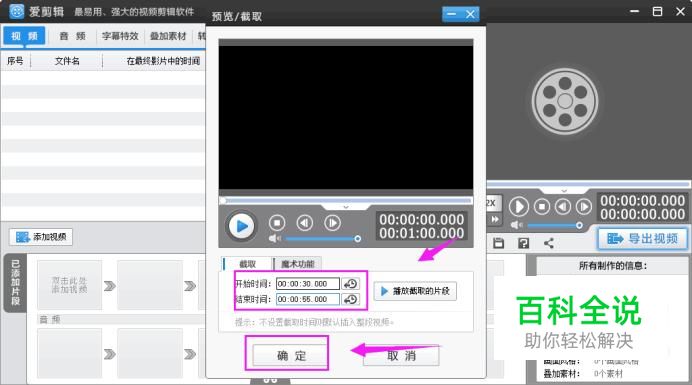Save project with the floppy disk icon

click(498, 243)
